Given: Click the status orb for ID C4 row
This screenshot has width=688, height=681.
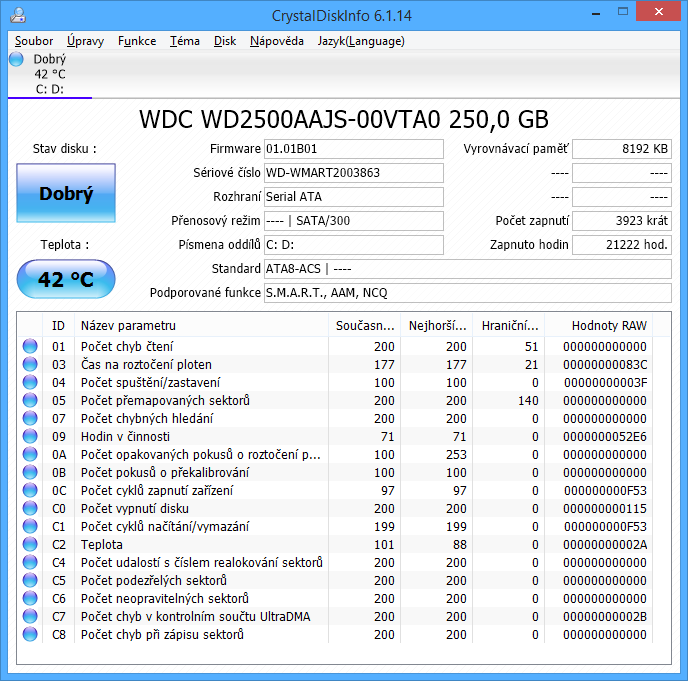Looking at the screenshot, I should tap(30, 562).
